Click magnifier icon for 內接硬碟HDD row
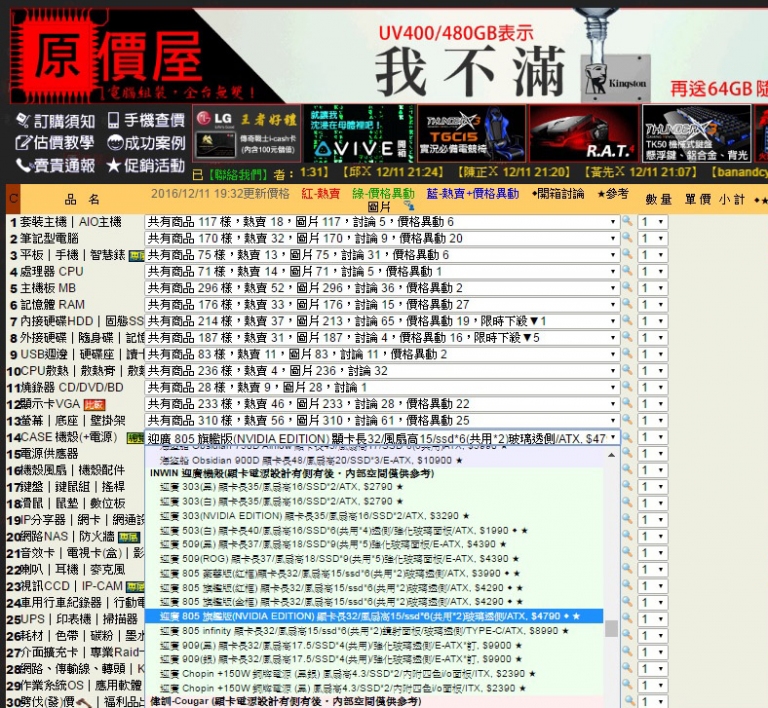The image size is (768, 708). [627, 320]
